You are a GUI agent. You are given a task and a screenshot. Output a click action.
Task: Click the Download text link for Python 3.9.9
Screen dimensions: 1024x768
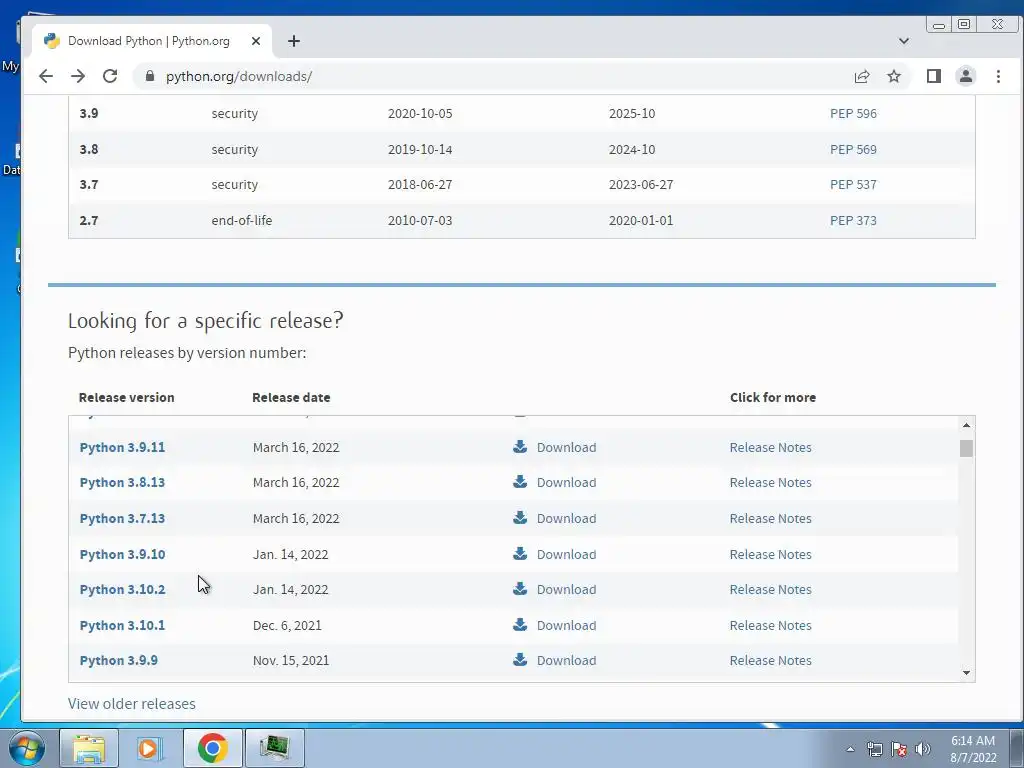pyautogui.click(x=566, y=661)
